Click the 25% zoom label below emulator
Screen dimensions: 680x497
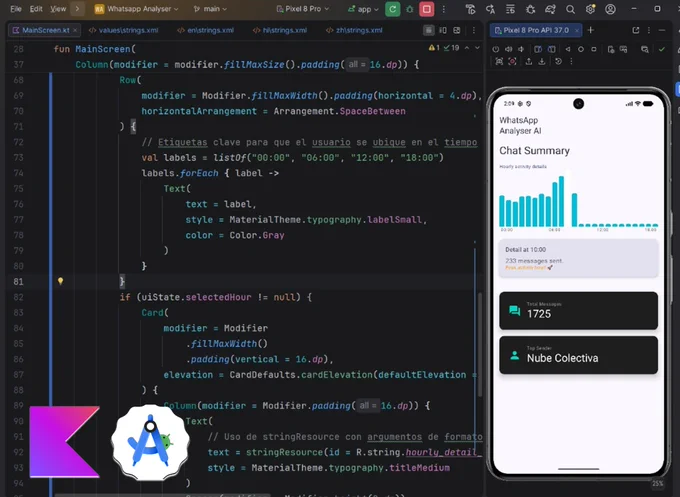(657, 484)
